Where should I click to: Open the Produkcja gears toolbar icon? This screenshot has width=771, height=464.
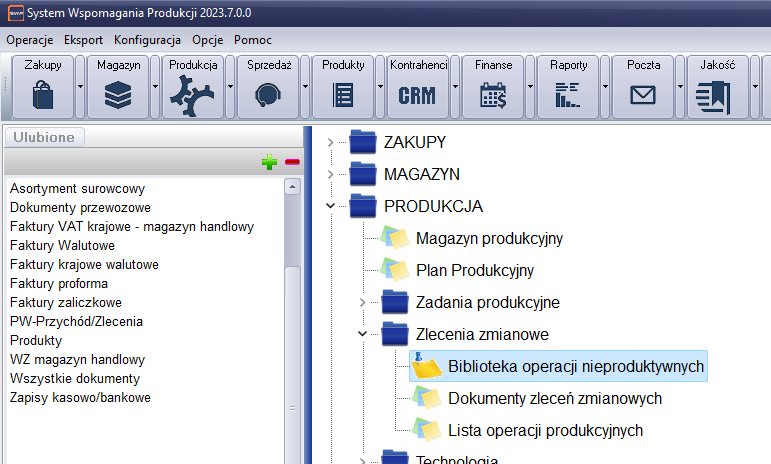(x=193, y=95)
